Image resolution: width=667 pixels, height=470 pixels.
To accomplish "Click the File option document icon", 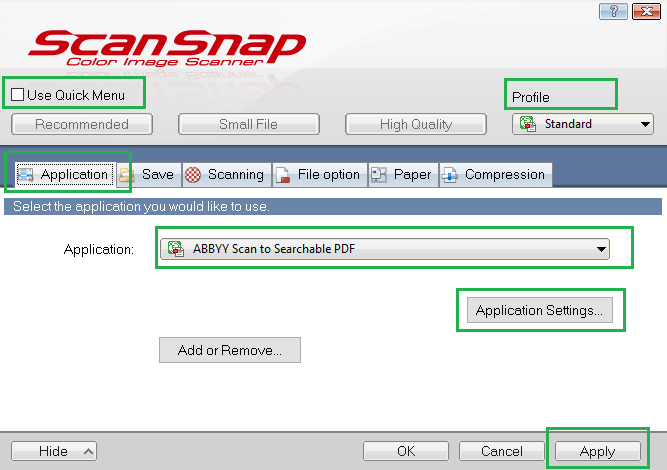I will pos(283,175).
